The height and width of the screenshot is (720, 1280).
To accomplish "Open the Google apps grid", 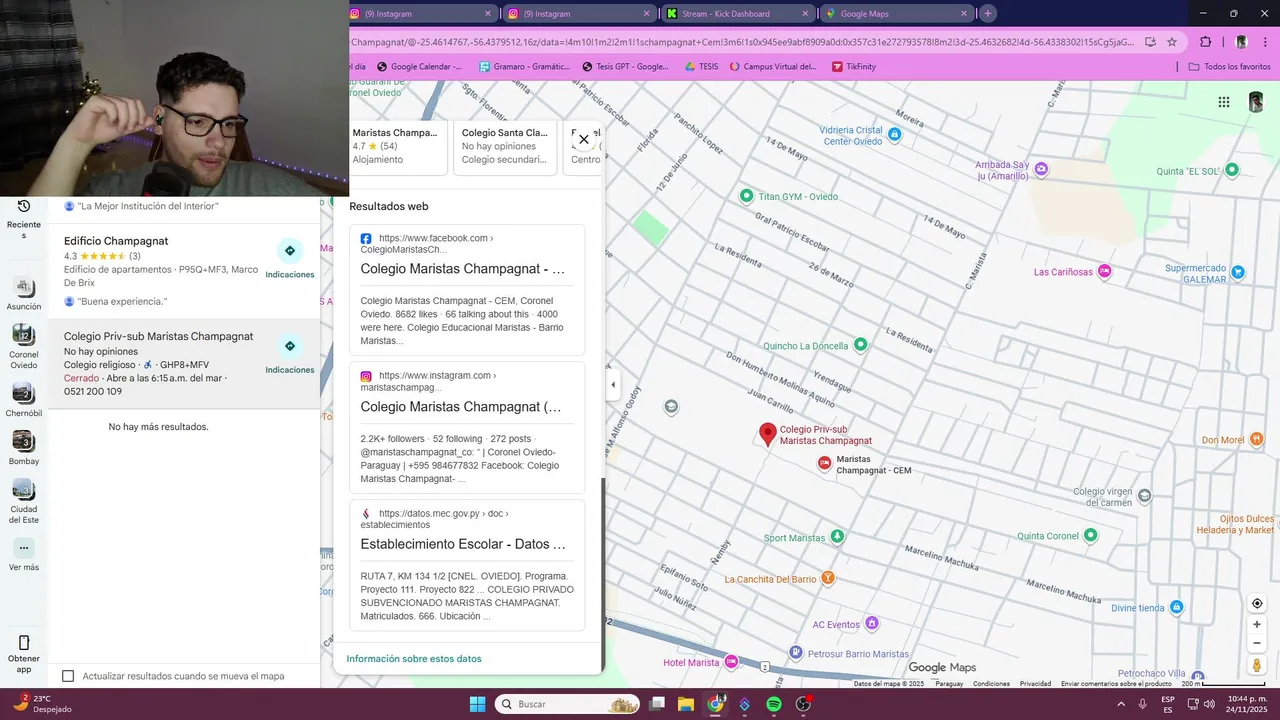I will click(x=1224, y=102).
